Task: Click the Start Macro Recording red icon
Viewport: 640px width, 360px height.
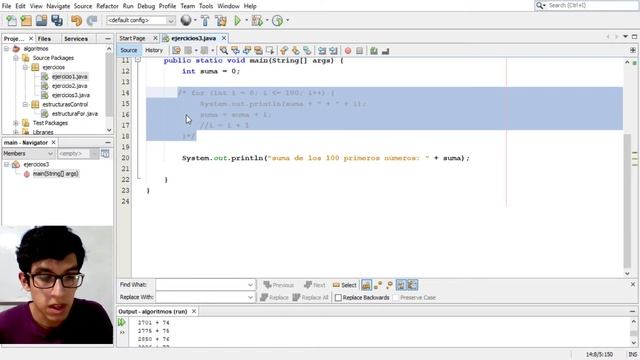Action: 348,51
